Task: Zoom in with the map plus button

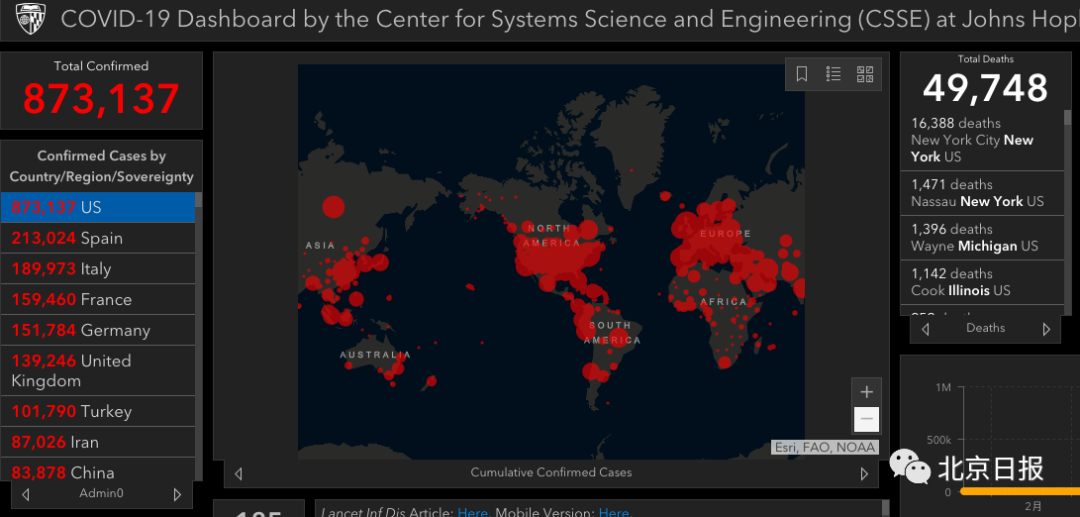Action: click(x=866, y=392)
